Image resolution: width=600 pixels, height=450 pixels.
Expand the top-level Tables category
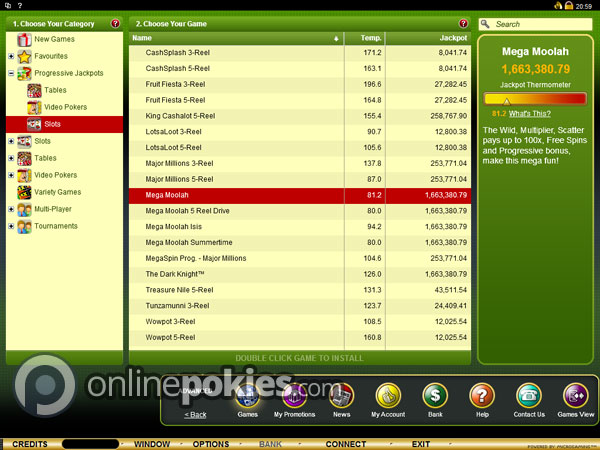point(11,158)
